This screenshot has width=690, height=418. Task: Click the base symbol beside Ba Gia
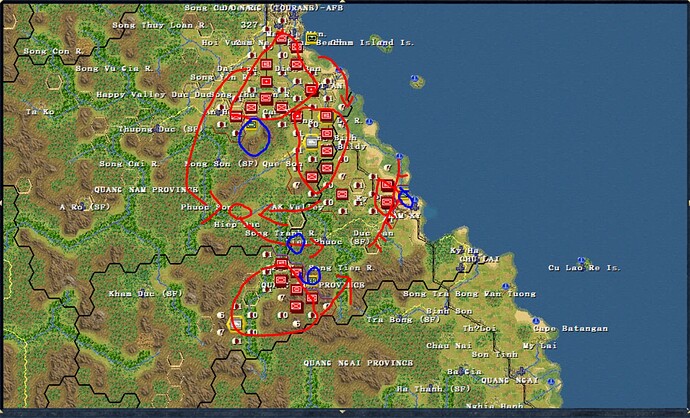(x=461, y=371)
